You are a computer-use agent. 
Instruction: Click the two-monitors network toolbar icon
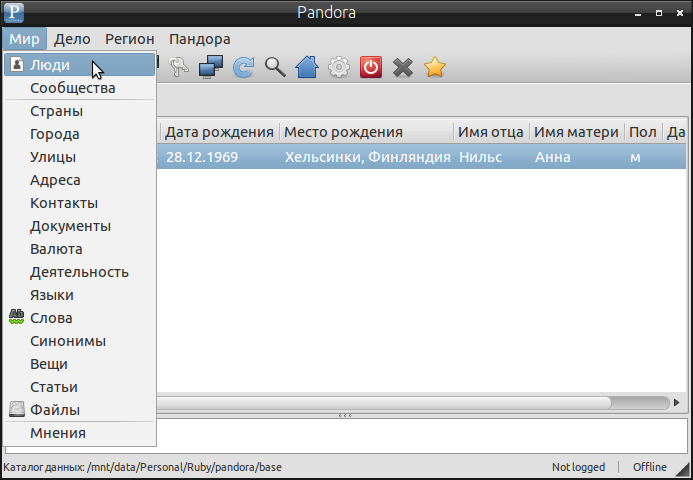(211, 67)
